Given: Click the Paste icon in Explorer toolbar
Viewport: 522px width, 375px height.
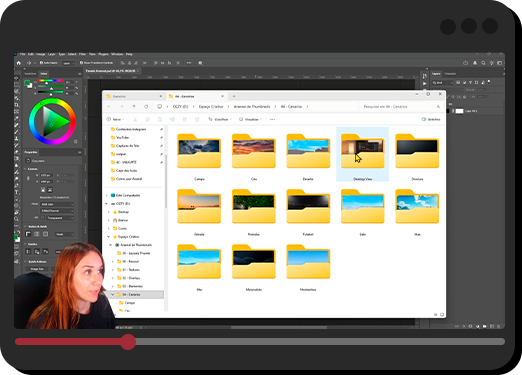Looking at the screenshot, I should pyautogui.click(x=160, y=119).
